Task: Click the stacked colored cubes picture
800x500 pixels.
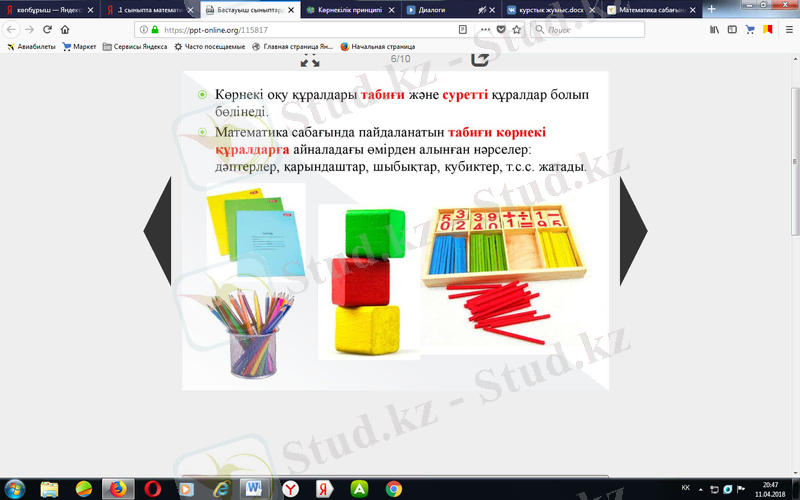Action: [368, 282]
